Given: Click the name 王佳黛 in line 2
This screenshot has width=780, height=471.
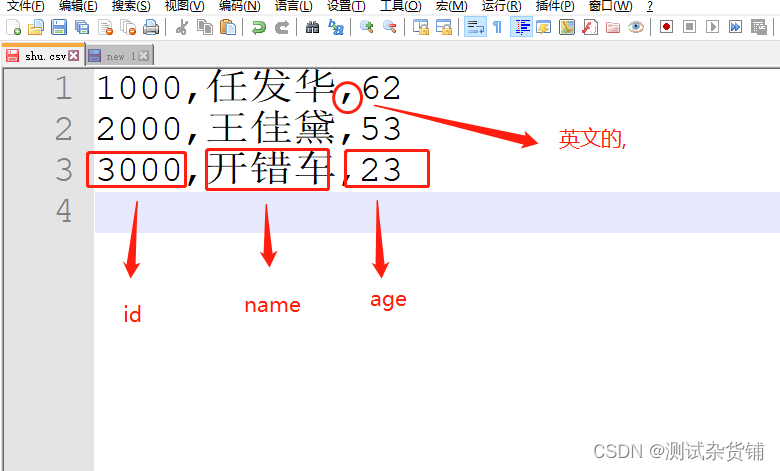Looking at the screenshot, I should (x=270, y=127).
